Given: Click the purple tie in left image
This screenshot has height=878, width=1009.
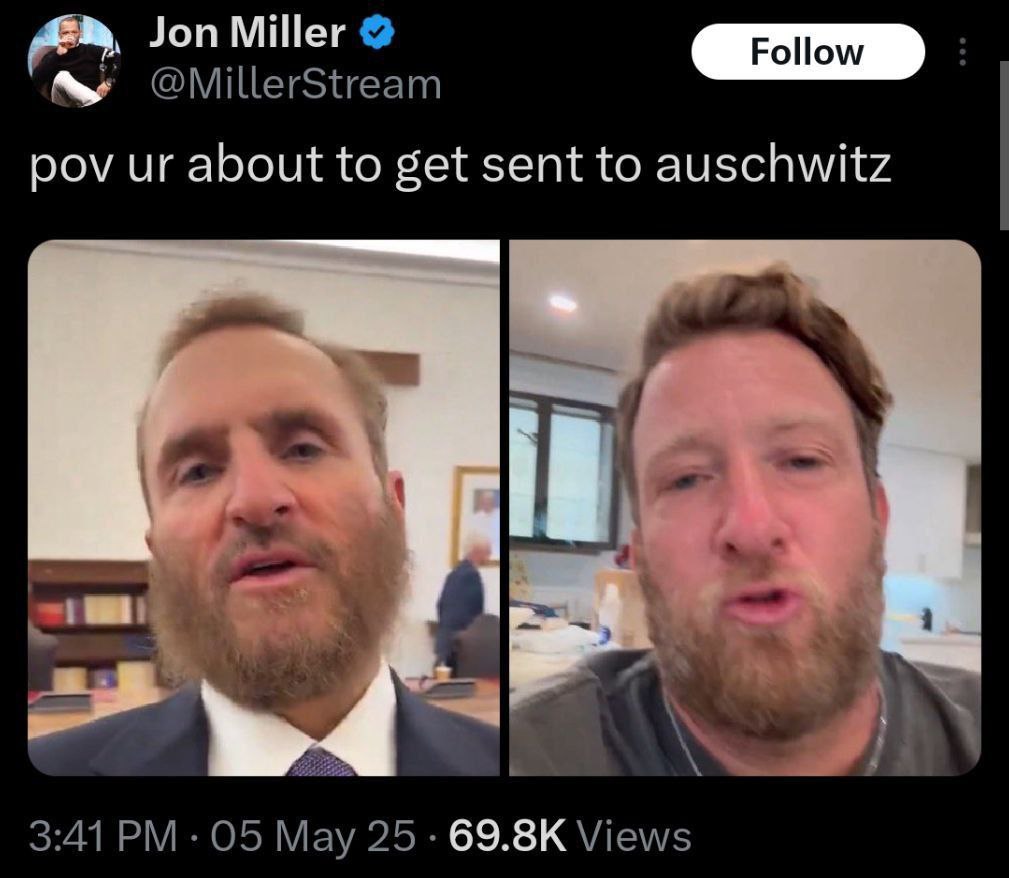Looking at the screenshot, I should (320, 762).
